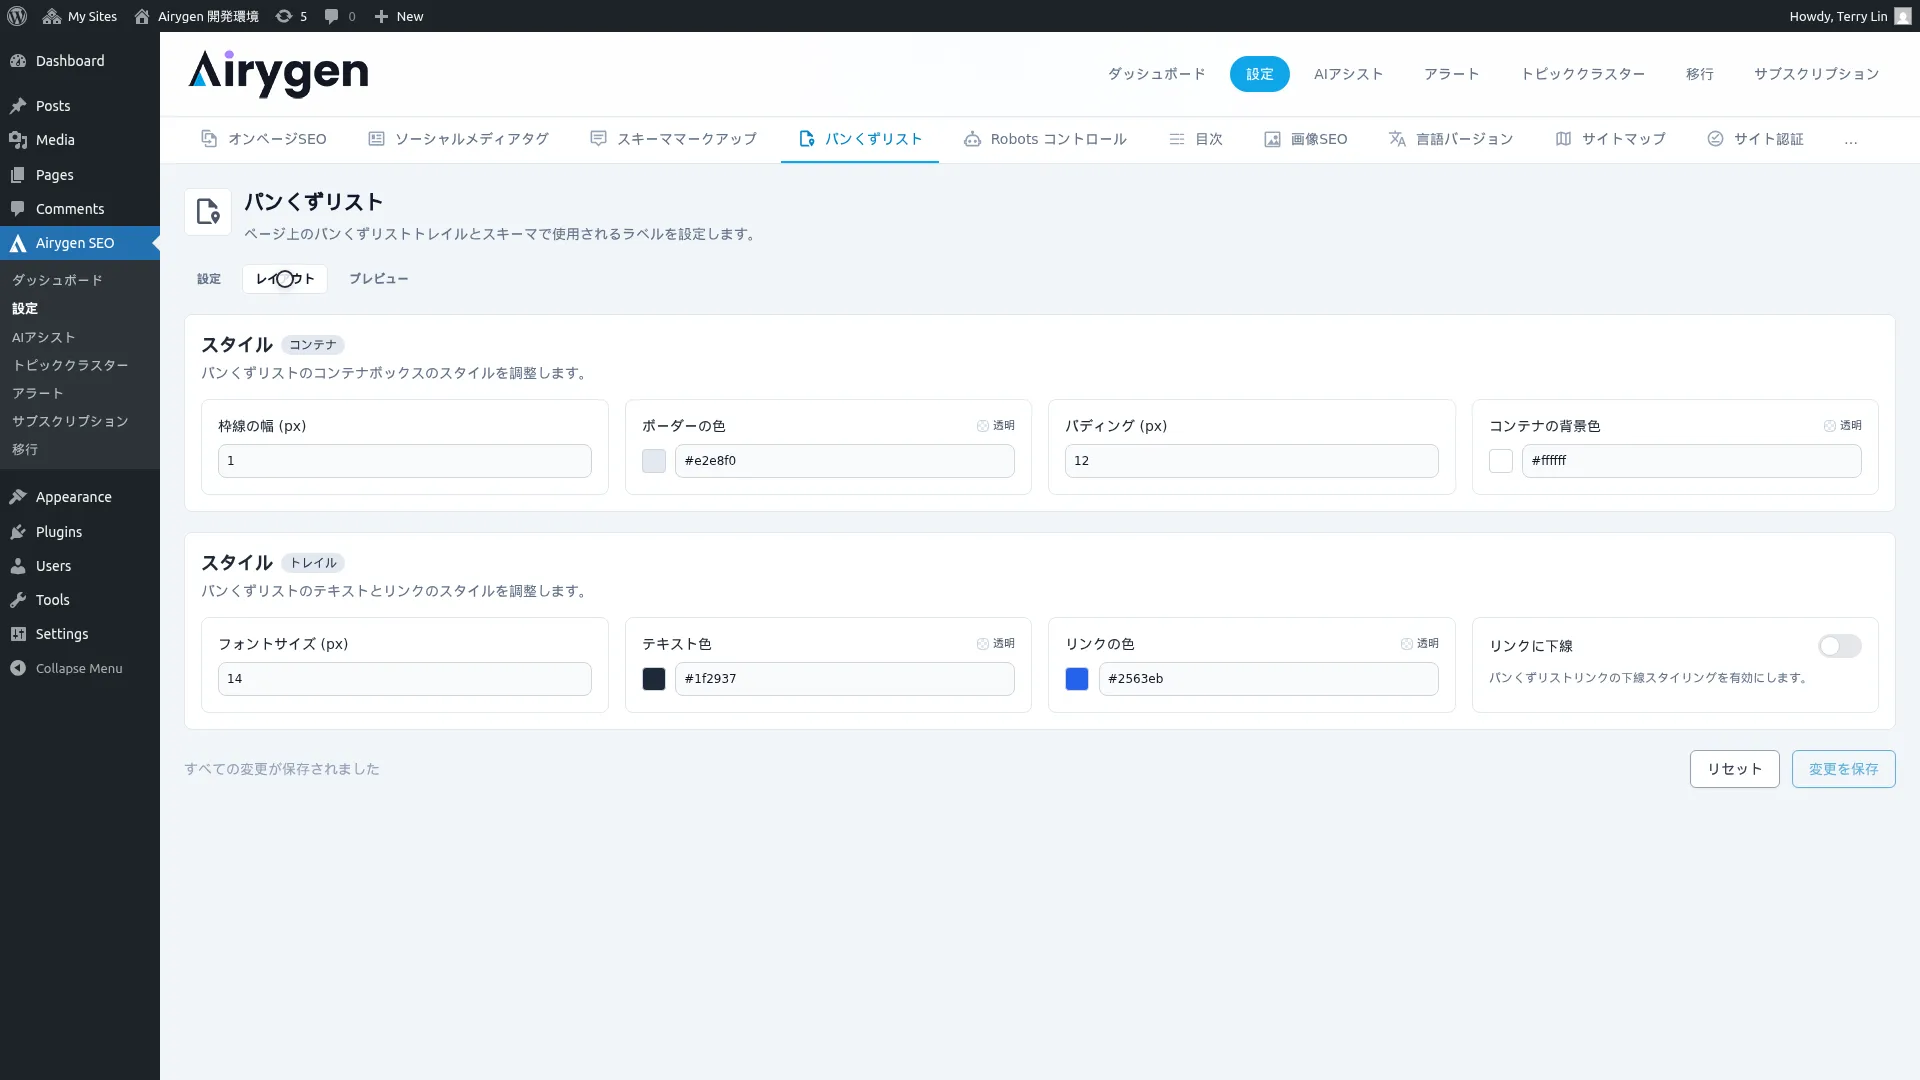Click the Appearance brush icon

[18, 497]
